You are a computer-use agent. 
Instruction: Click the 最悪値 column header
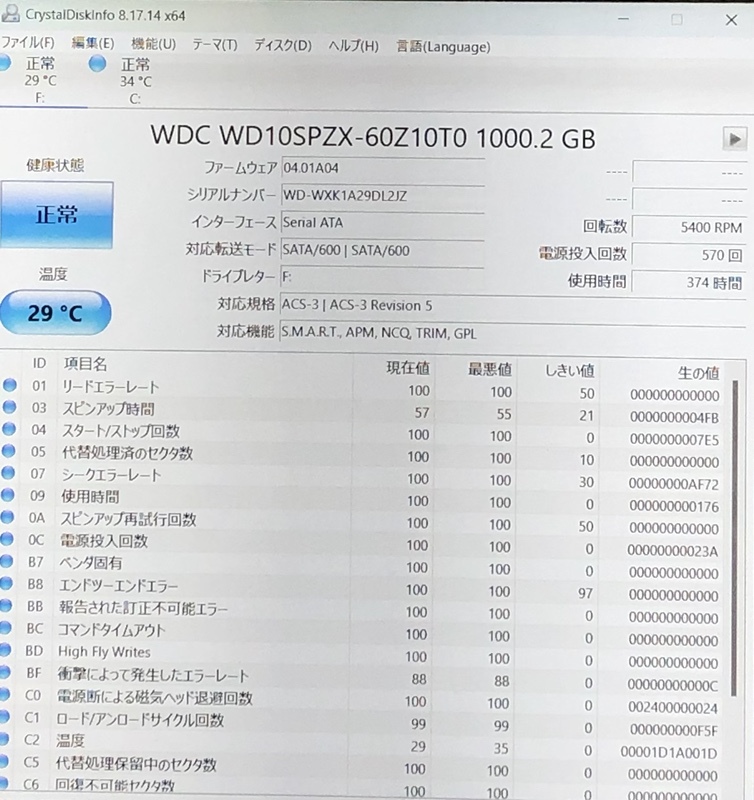tap(490, 369)
